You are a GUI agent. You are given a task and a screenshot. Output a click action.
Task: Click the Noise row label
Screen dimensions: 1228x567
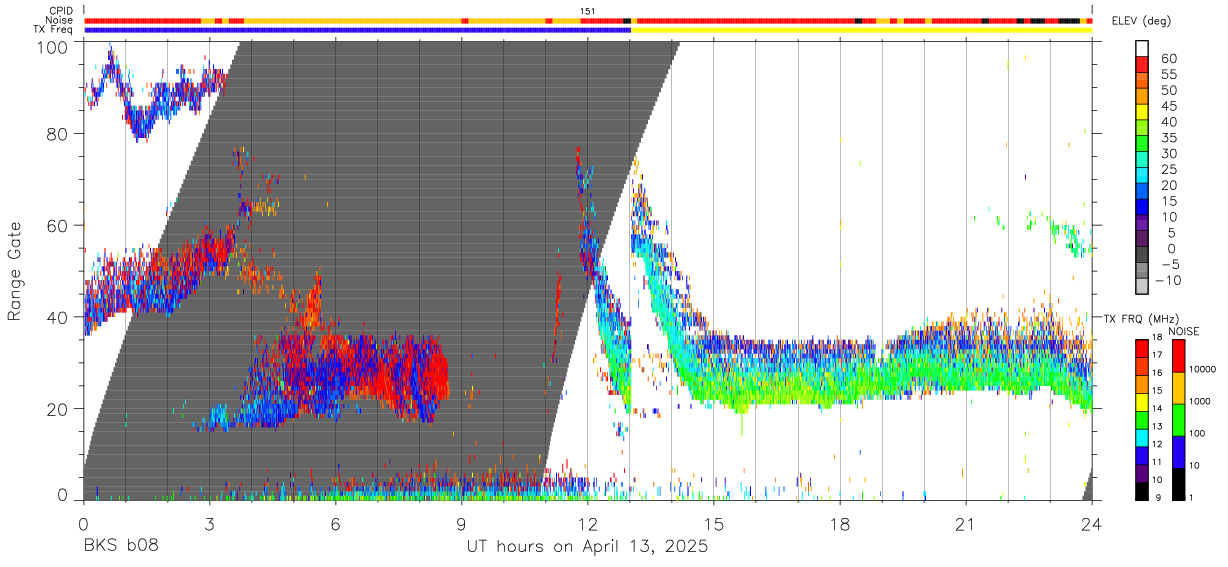[60, 20]
